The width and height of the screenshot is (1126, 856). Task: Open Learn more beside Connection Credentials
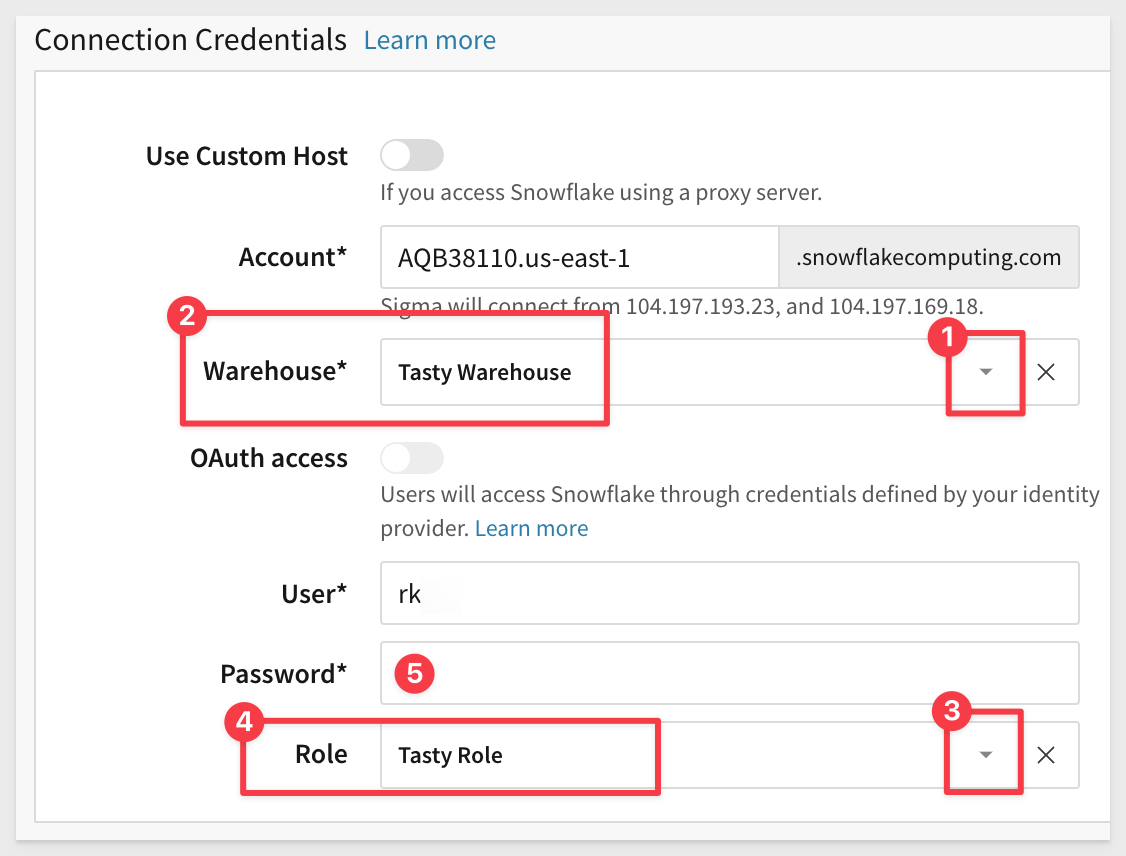click(x=429, y=41)
